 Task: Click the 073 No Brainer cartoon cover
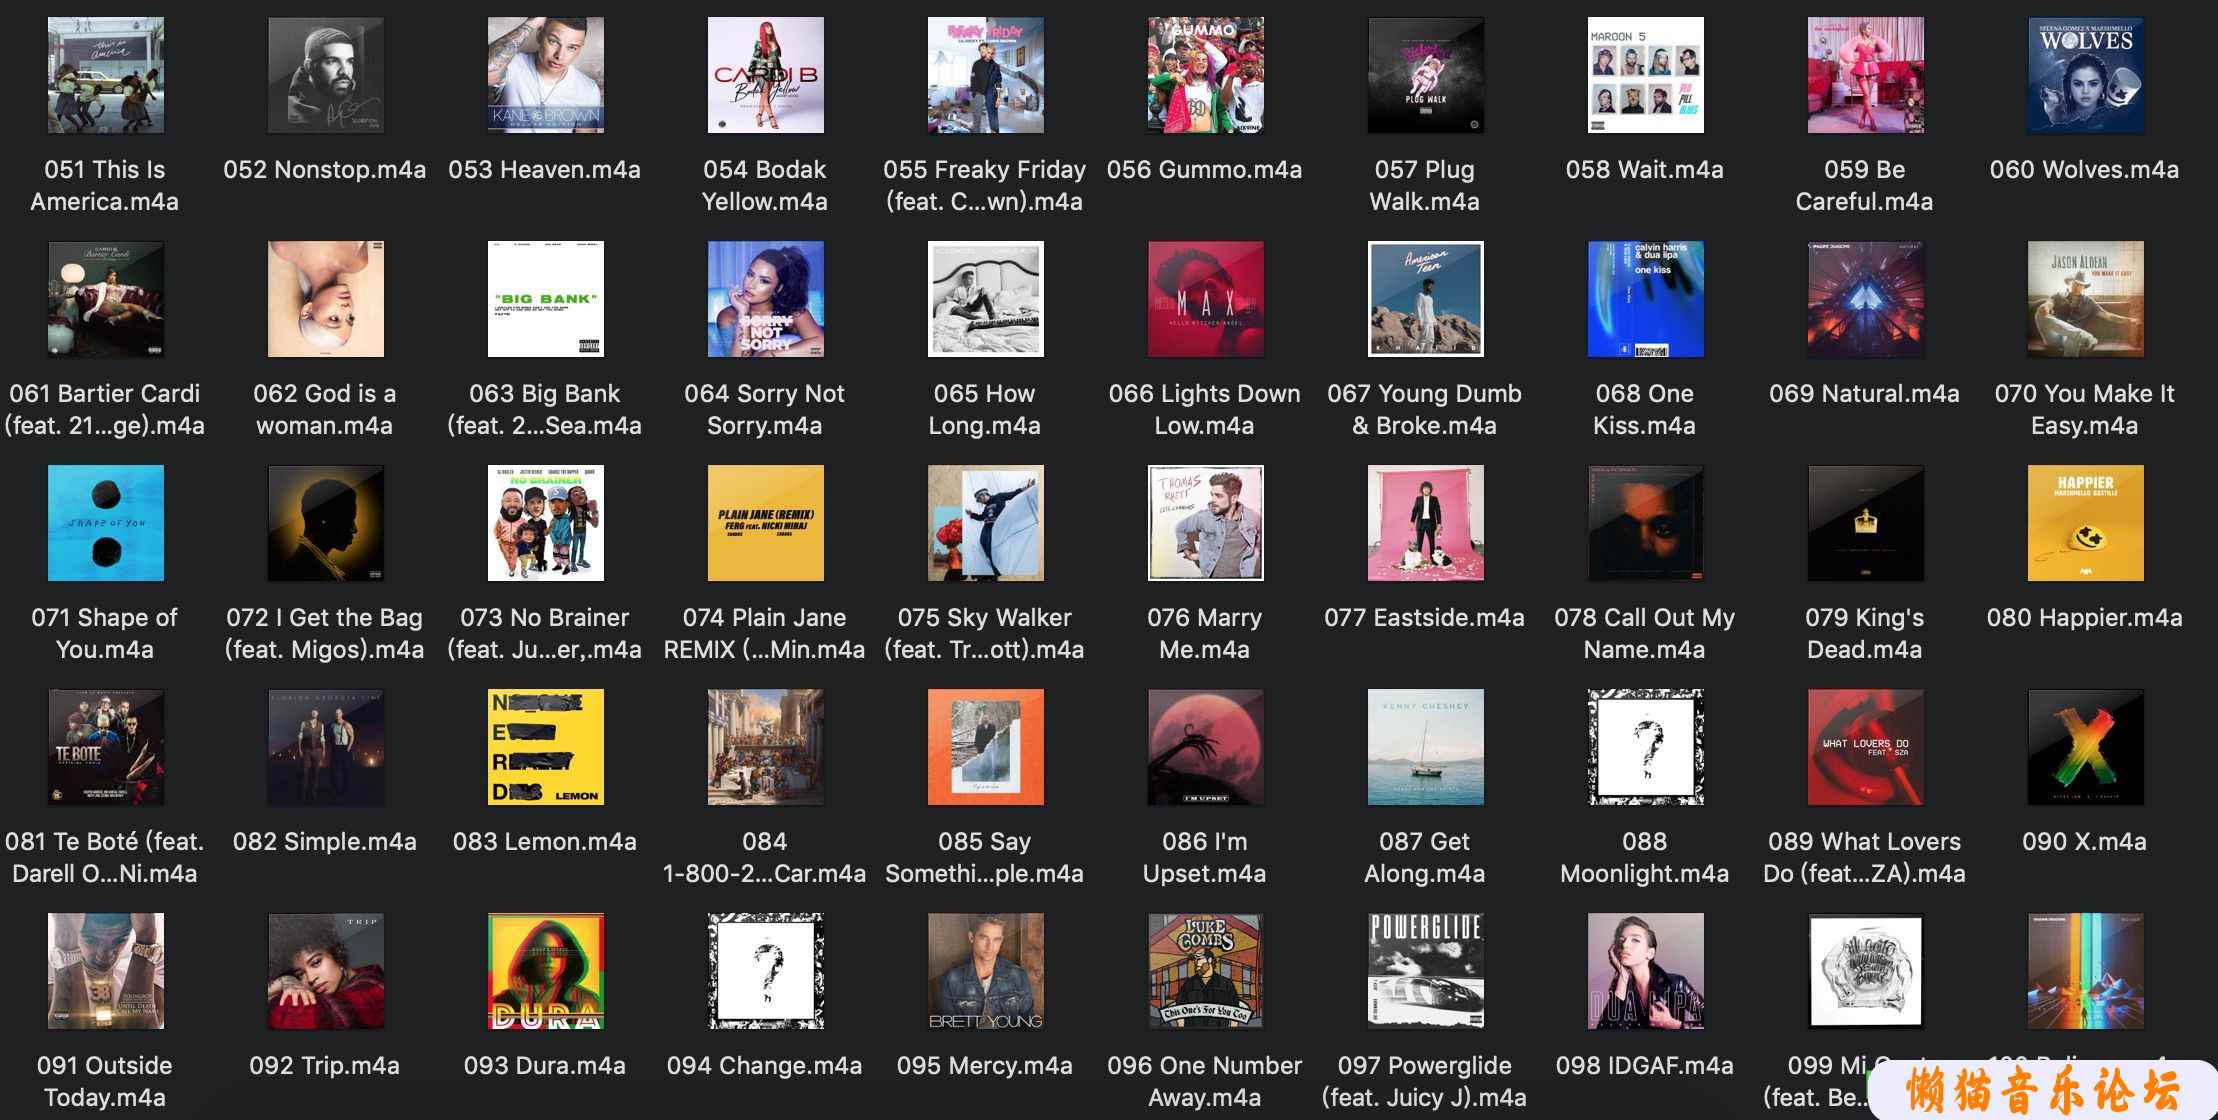pos(546,523)
